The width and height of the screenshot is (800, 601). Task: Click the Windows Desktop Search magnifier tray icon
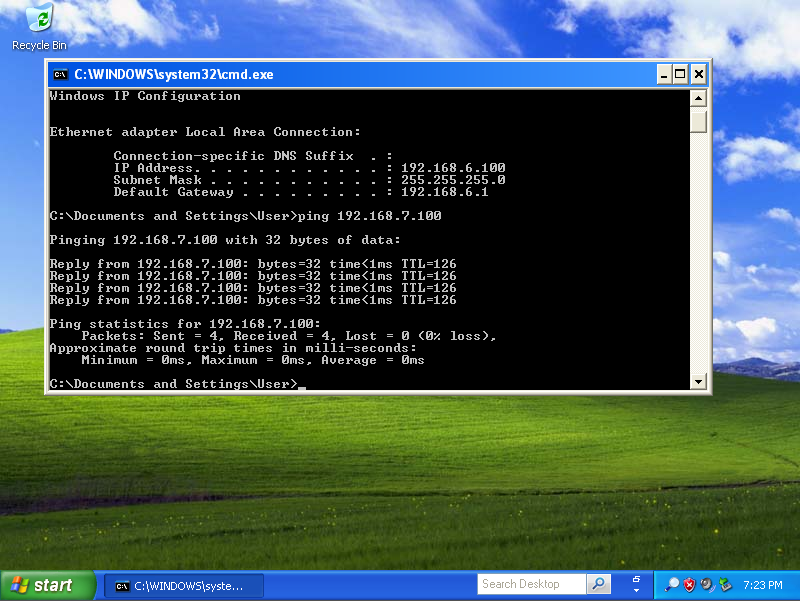click(x=671, y=585)
